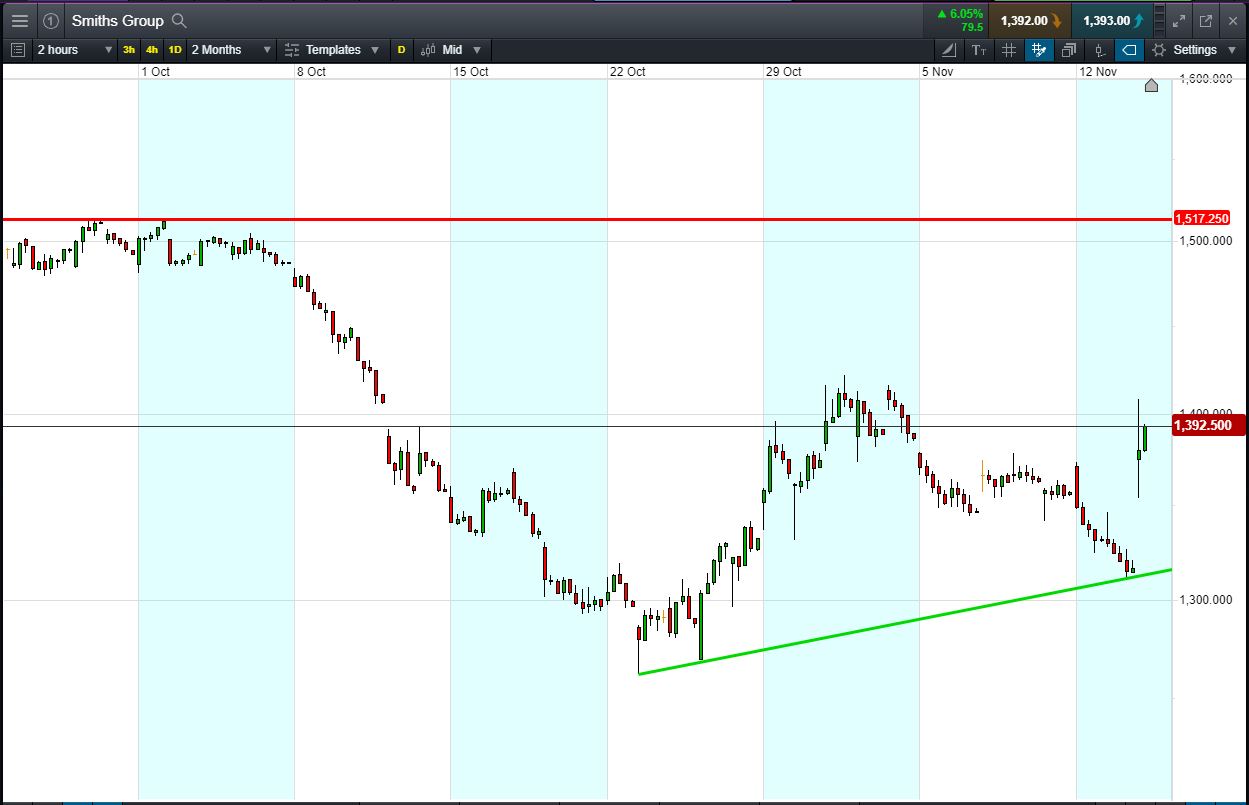The image size is (1249, 805).
Task: Switch to 4h interval shortcut
Action: (151, 49)
